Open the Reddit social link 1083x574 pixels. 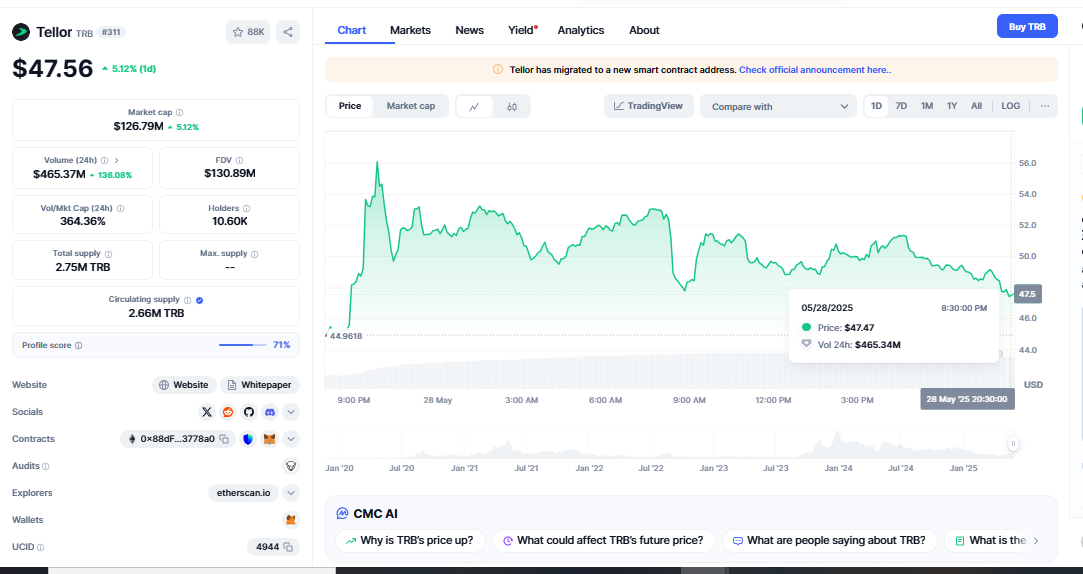(x=227, y=412)
